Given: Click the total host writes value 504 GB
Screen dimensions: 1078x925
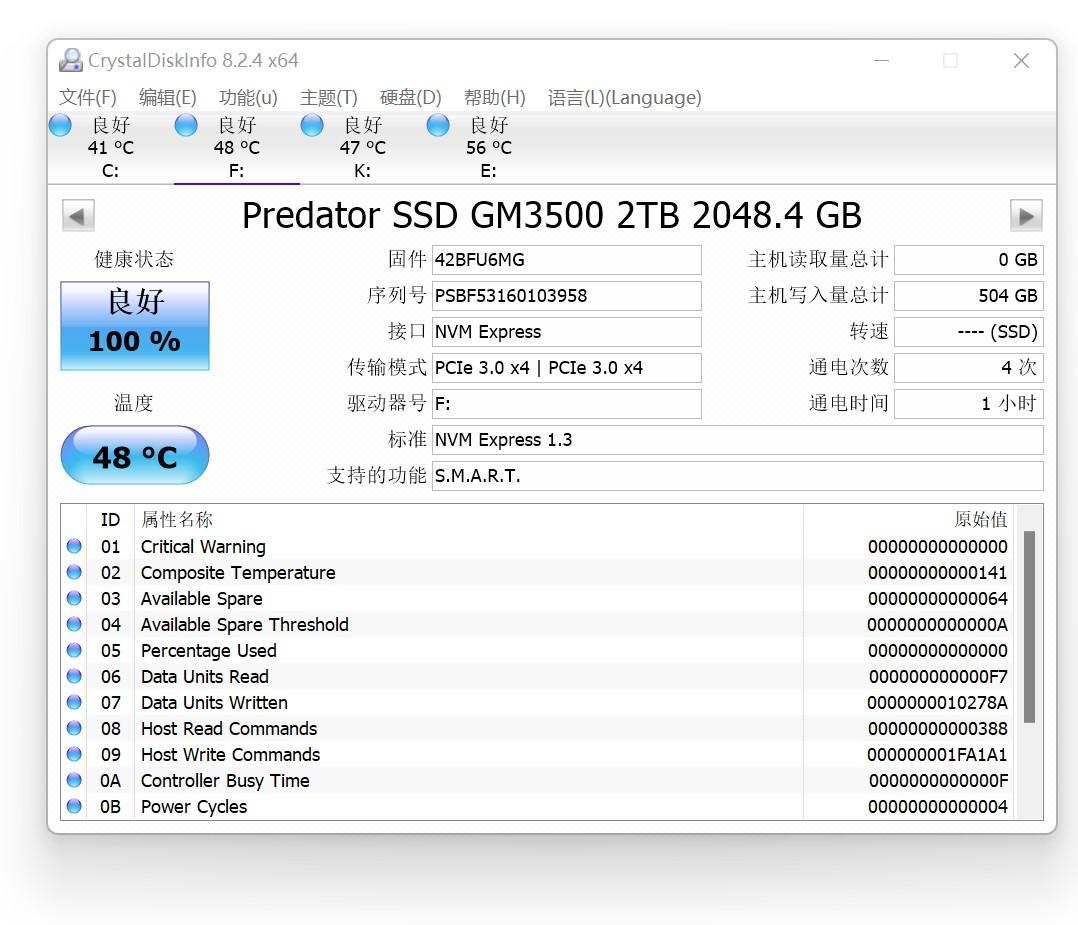Looking at the screenshot, I should click(969, 296).
